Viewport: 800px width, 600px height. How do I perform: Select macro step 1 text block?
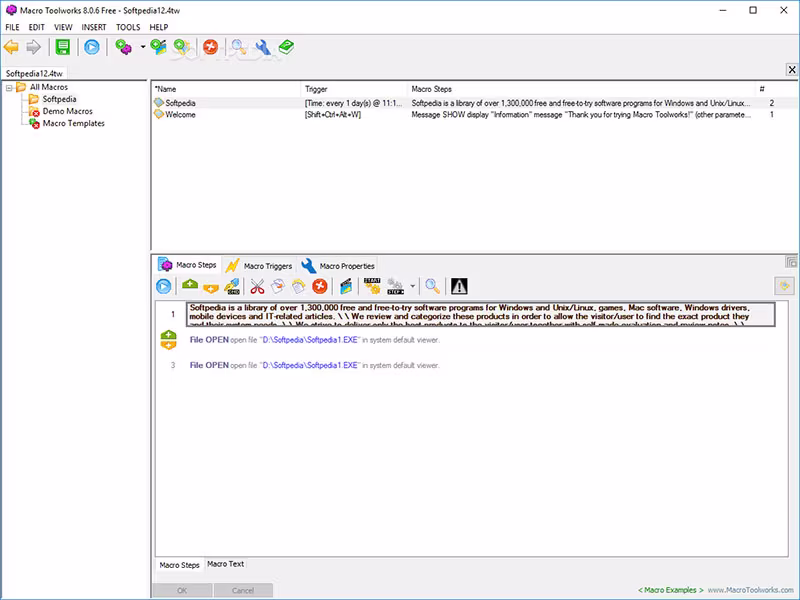point(481,314)
